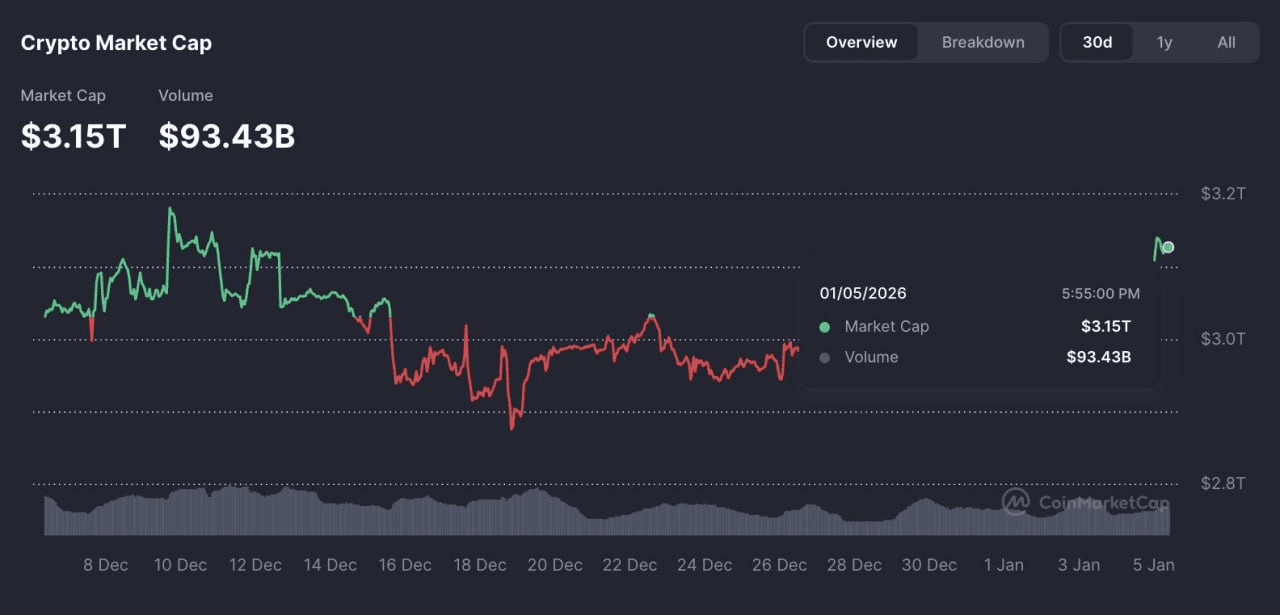The image size is (1280, 615).
Task: Click the 8 Dec date axis label
Action: tap(105, 565)
